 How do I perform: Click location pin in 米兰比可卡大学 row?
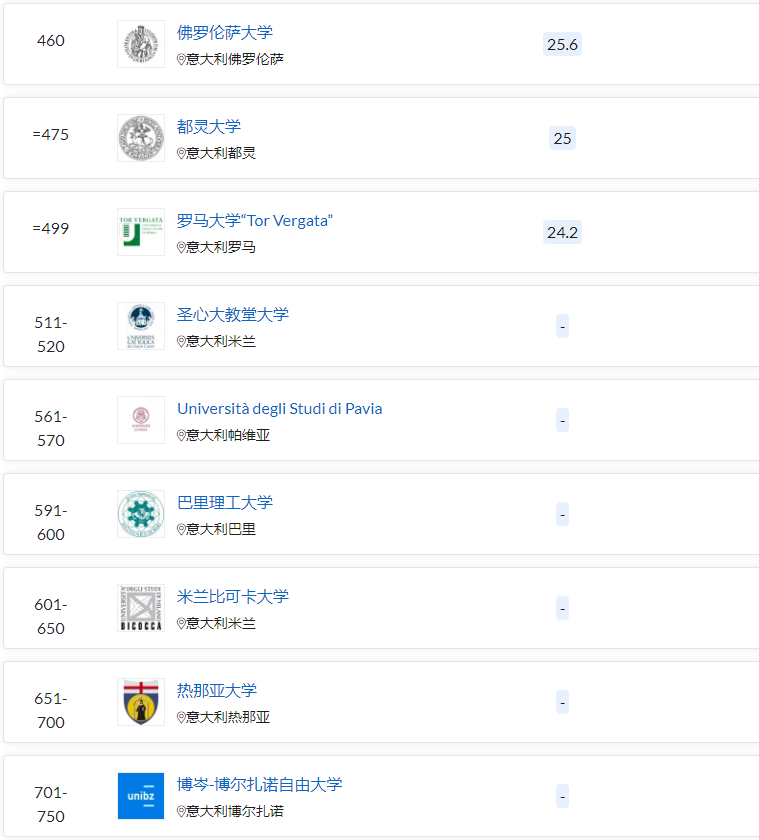(181, 624)
